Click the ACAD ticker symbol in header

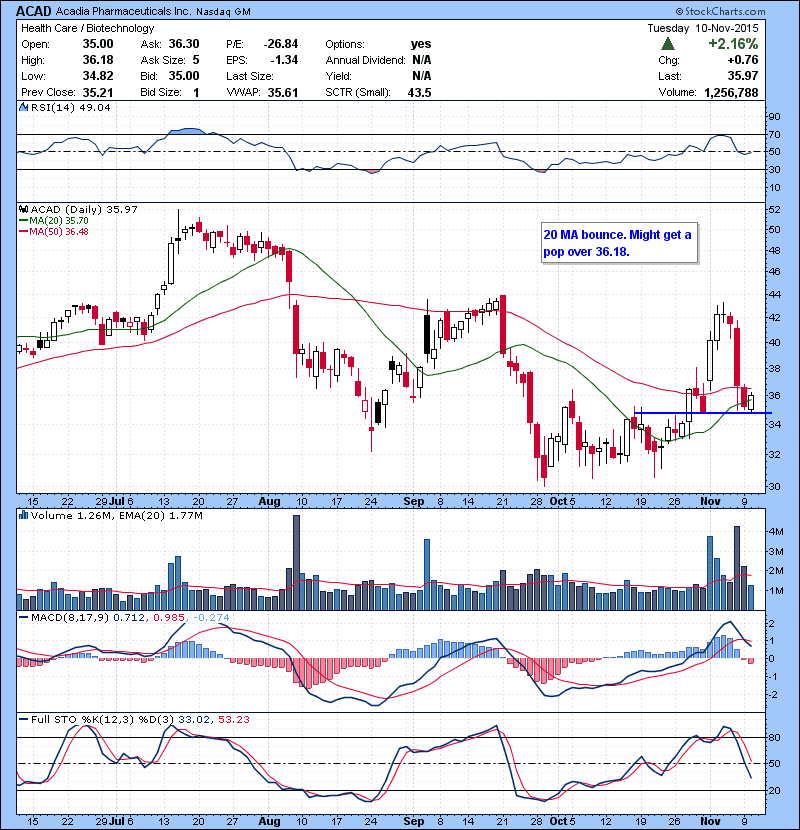tap(34, 11)
